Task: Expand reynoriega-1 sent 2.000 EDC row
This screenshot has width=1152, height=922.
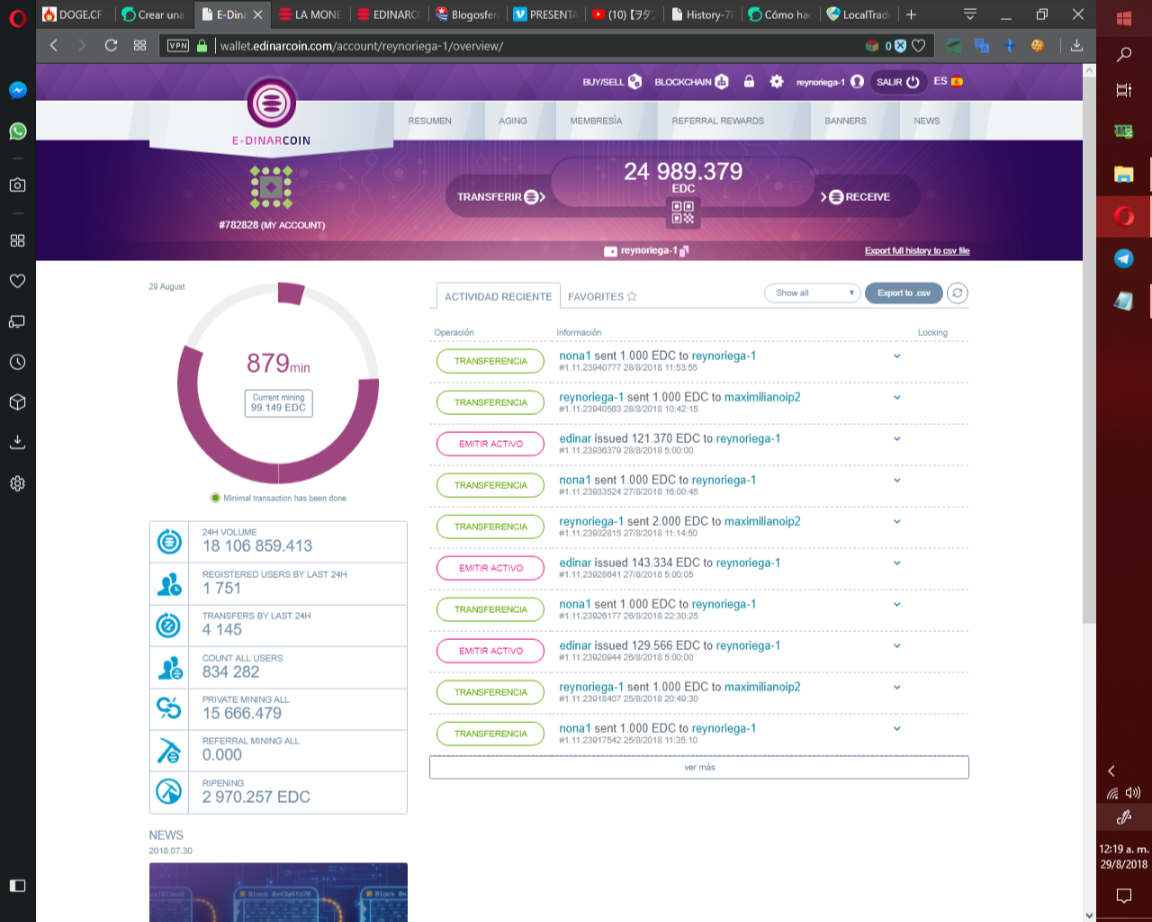Action: [897, 522]
